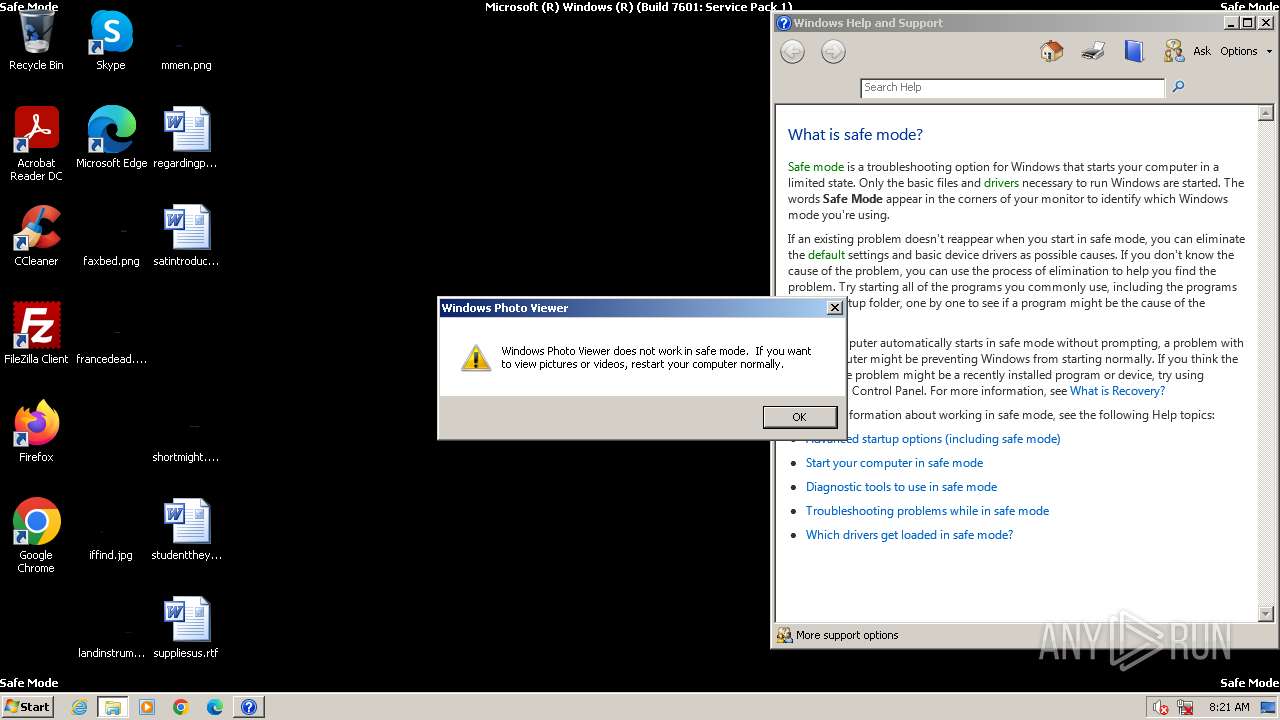Click the muted volume tray icon

click(1161, 707)
